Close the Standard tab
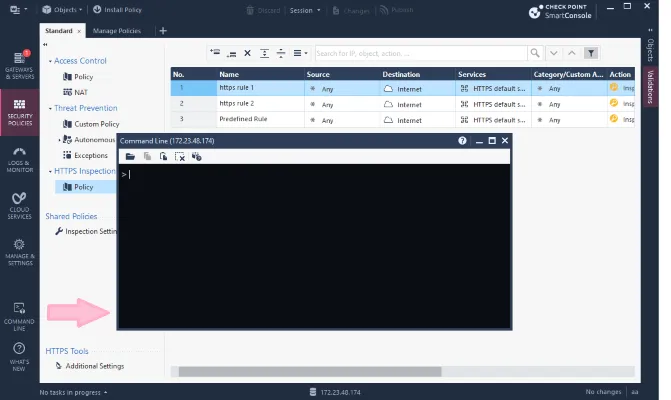Image resolution: width=671 pixels, height=400 pixels. 79,31
